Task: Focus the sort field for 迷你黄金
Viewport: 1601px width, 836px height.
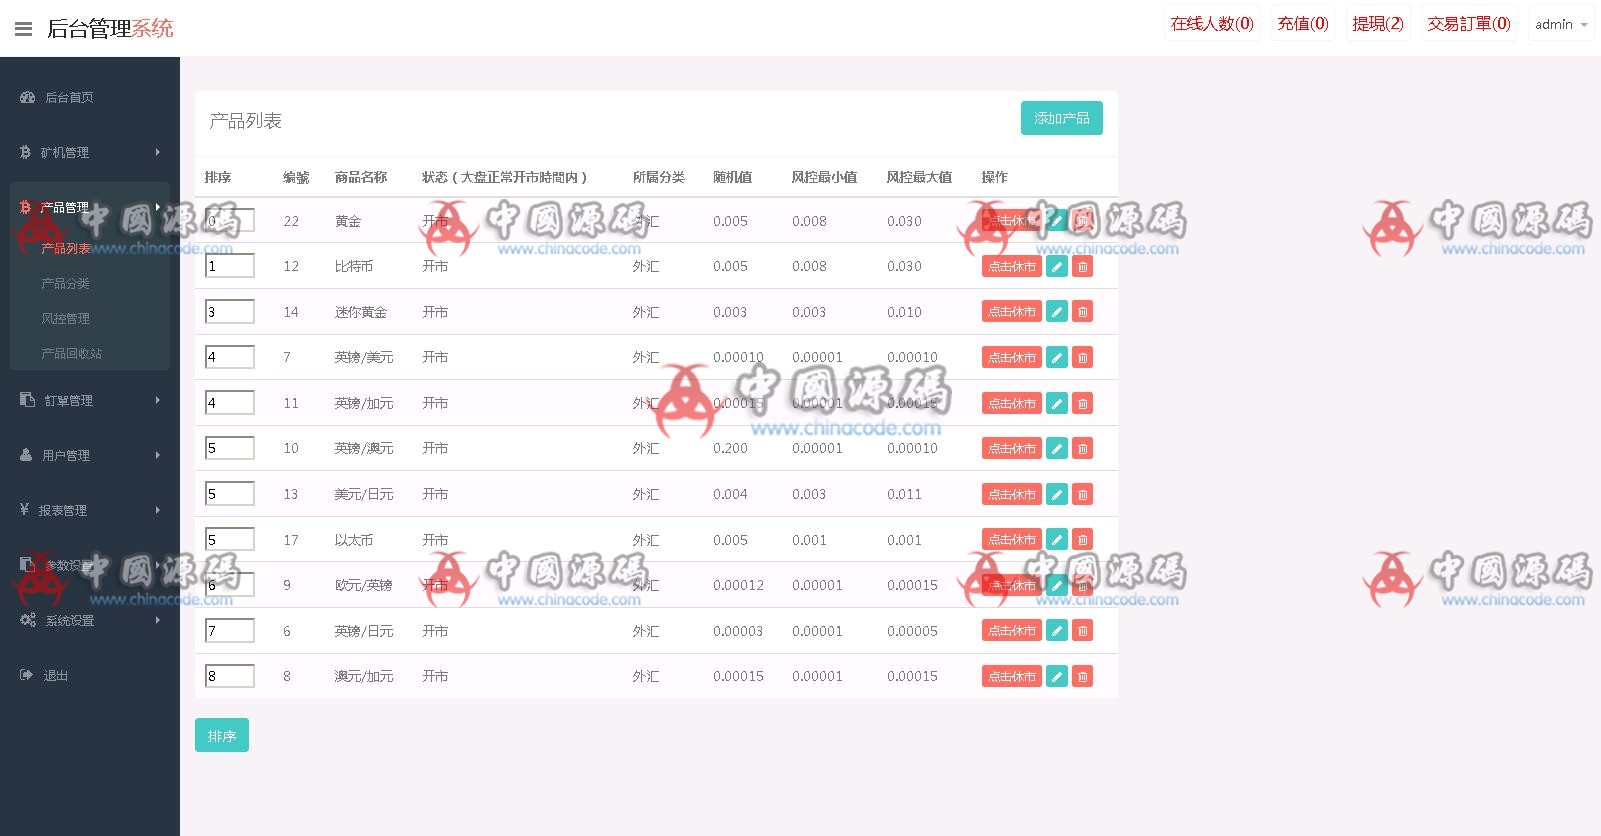Action: click(x=230, y=312)
